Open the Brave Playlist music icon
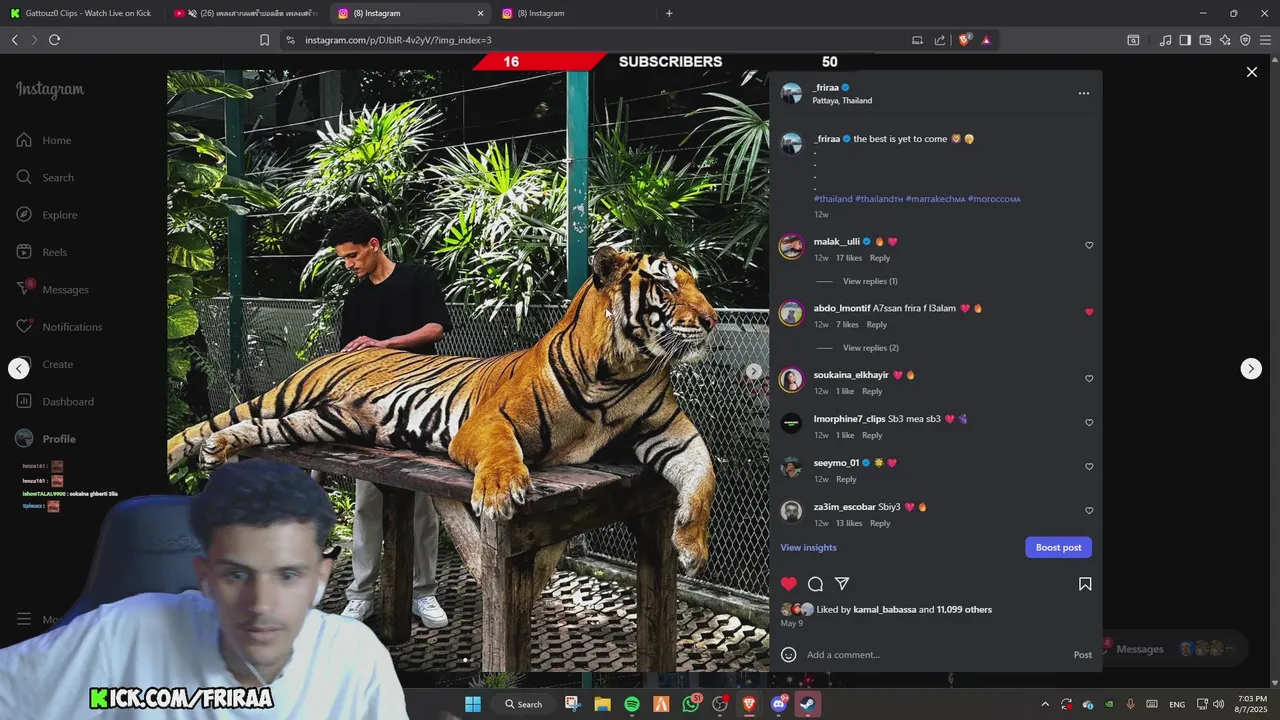Viewport: 1280px width, 720px height. coord(1165,40)
